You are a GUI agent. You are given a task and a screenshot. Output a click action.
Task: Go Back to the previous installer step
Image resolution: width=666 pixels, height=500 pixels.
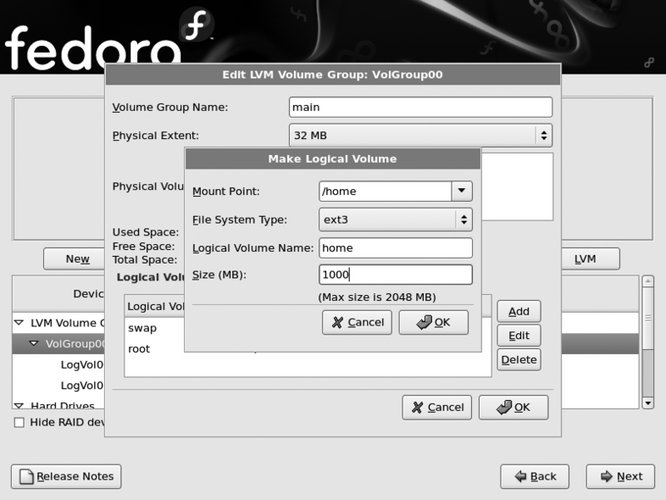534,476
